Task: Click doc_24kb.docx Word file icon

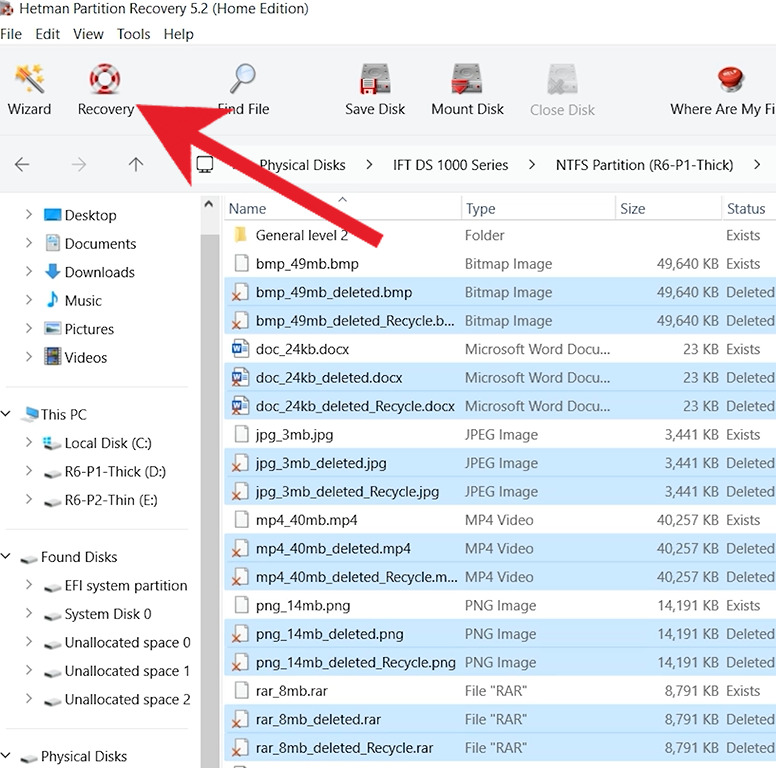Action: [241, 349]
